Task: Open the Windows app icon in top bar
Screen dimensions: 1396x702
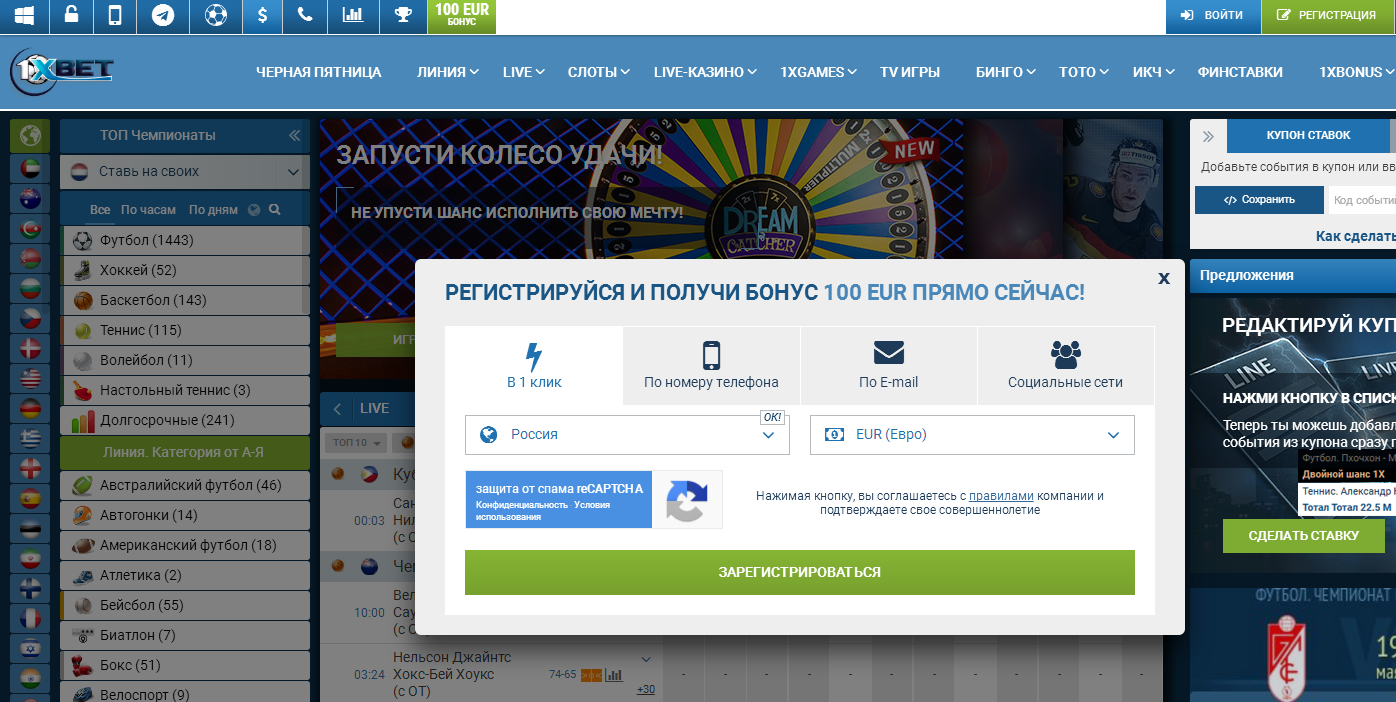Action: 24,15
